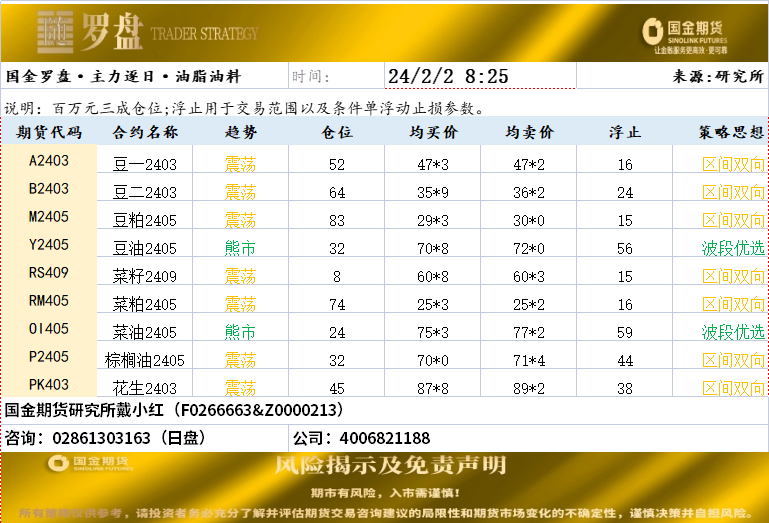Click float stop value 59
This screenshot has height=523, width=769.
click(x=625, y=332)
